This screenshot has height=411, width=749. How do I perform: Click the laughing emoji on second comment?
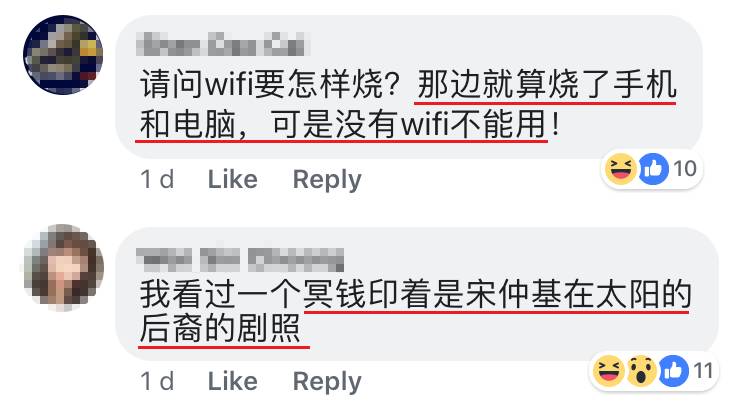(x=609, y=371)
